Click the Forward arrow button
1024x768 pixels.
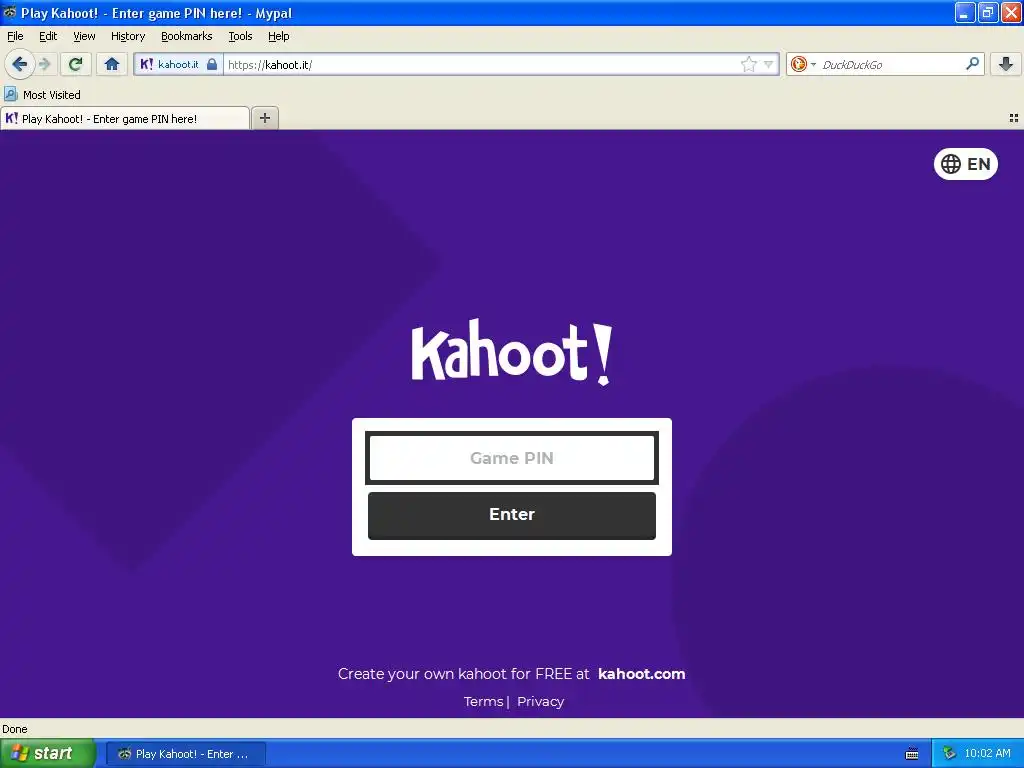click(44, 64)
